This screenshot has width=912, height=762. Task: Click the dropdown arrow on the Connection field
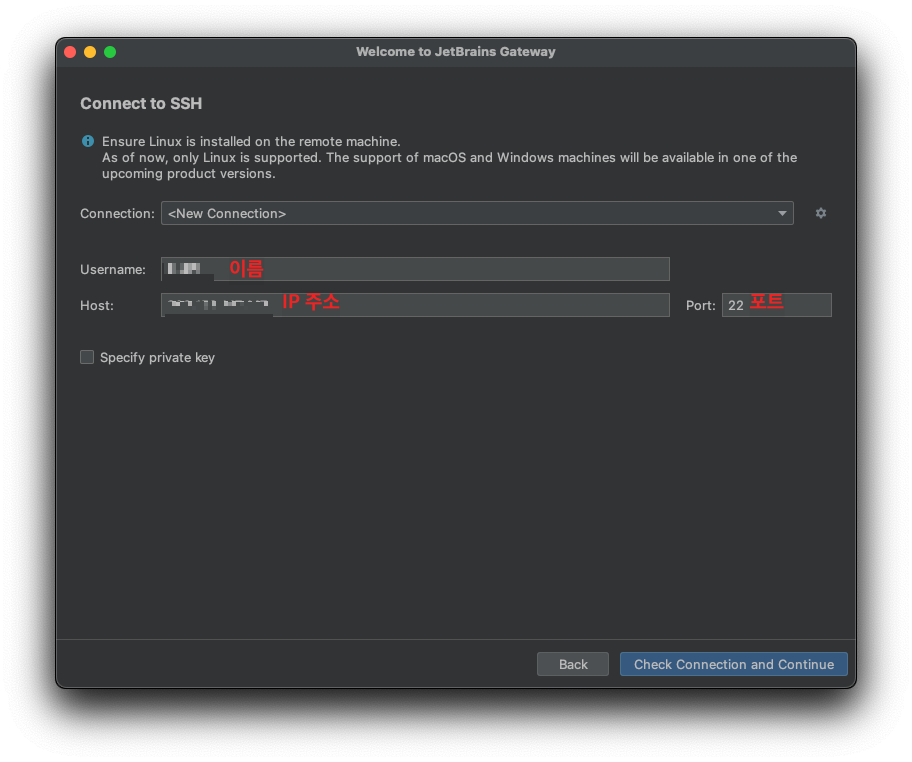click(x=784, y=213)
